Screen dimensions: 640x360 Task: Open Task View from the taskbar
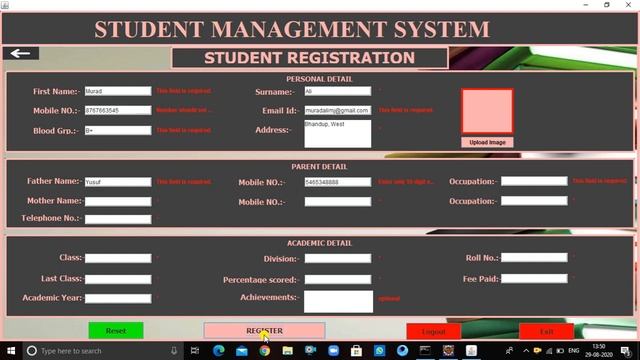[x=195, y=351]
